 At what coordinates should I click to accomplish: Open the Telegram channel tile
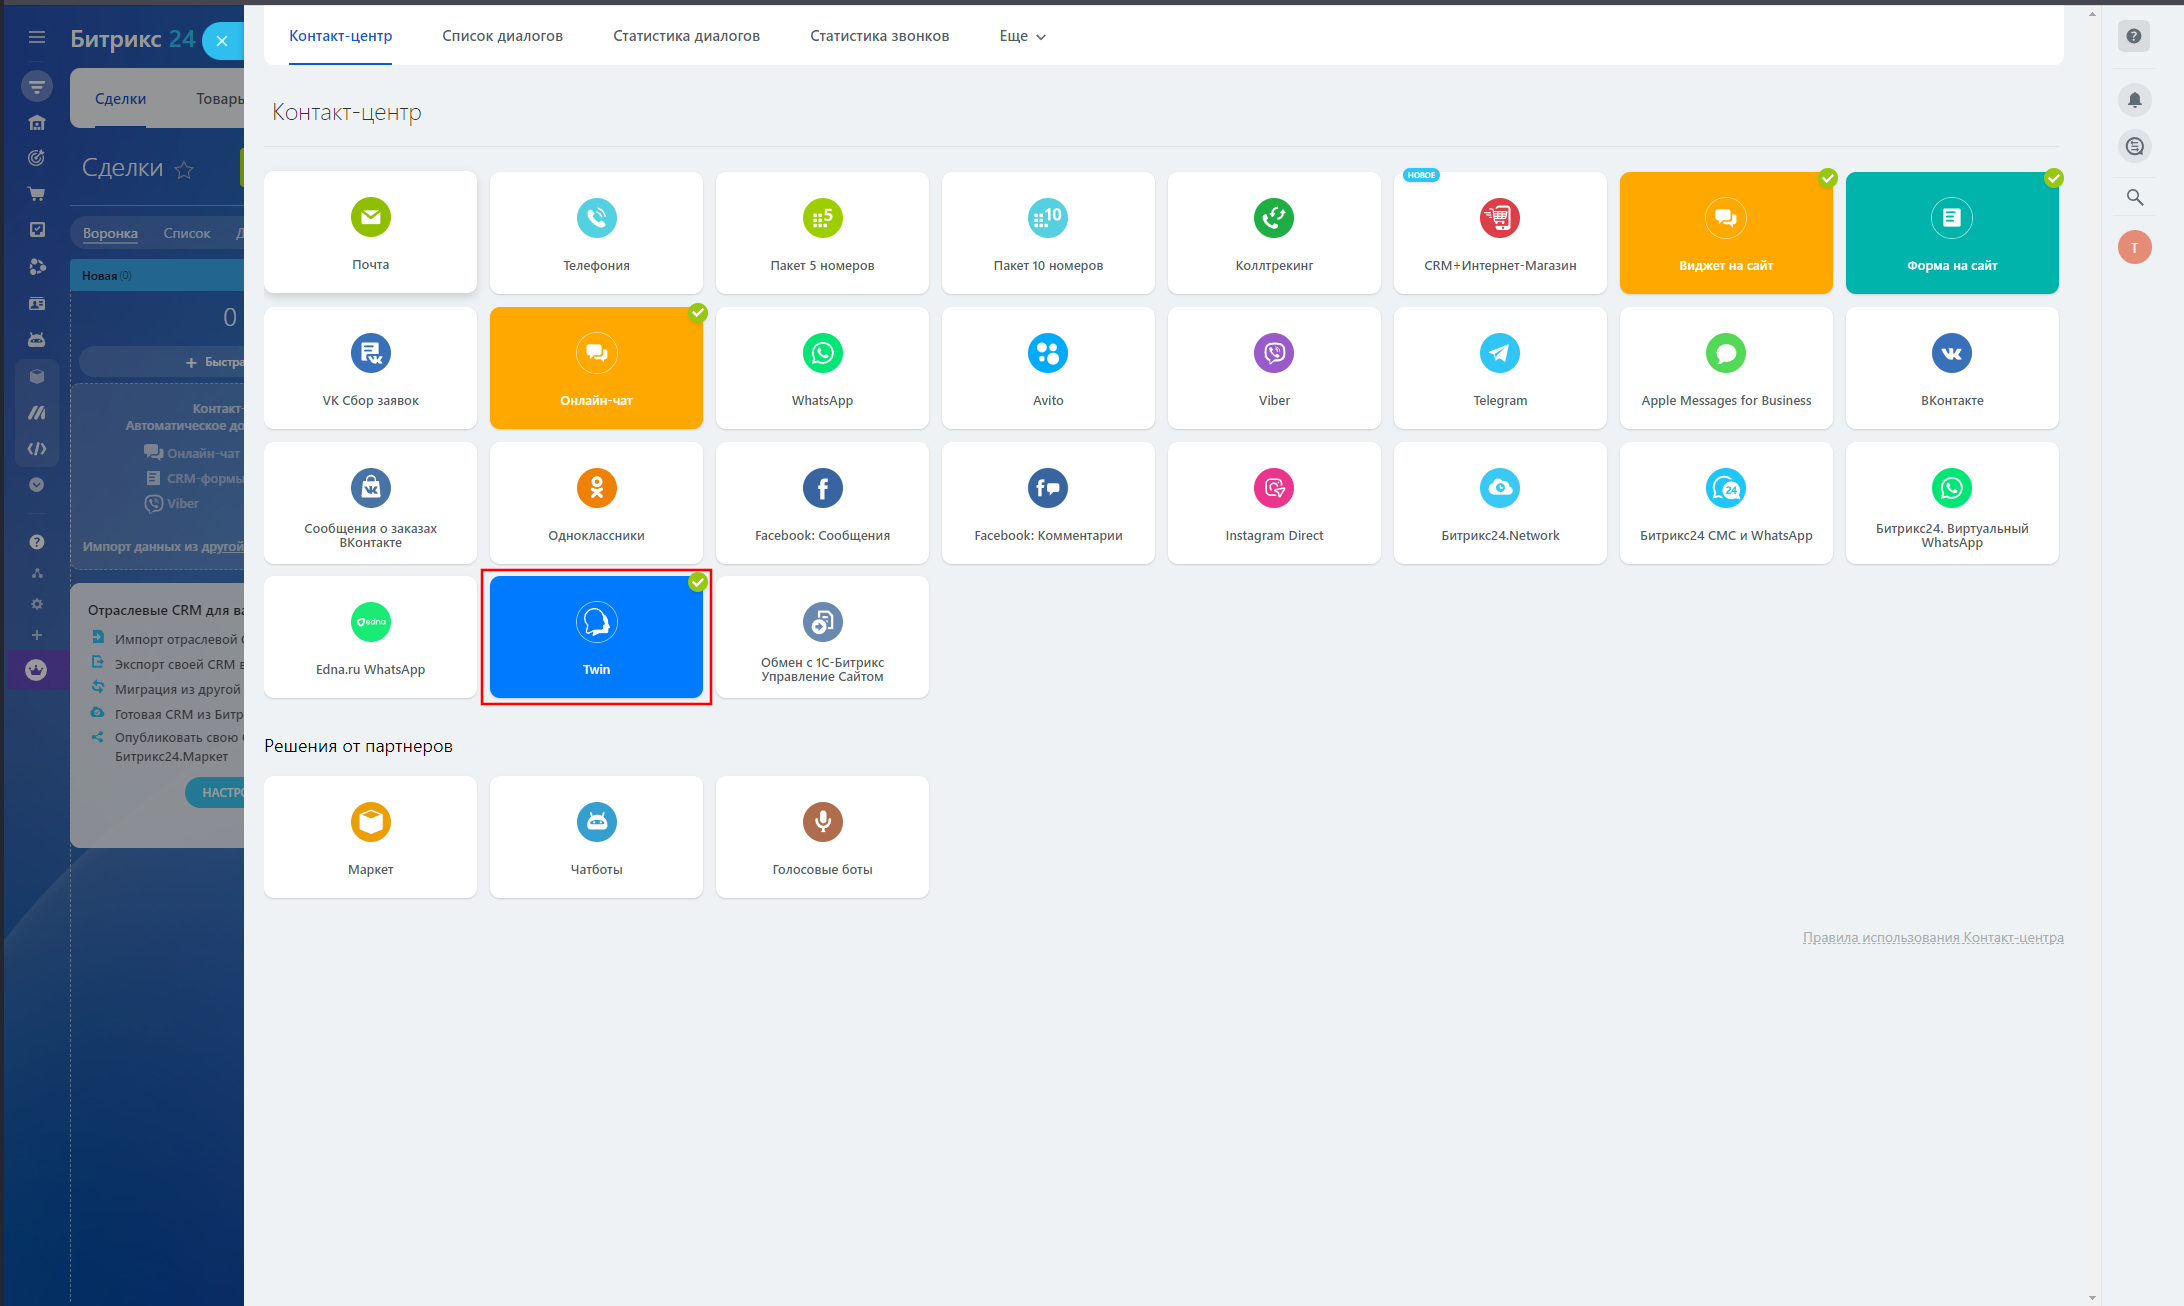pos(1500,367)
